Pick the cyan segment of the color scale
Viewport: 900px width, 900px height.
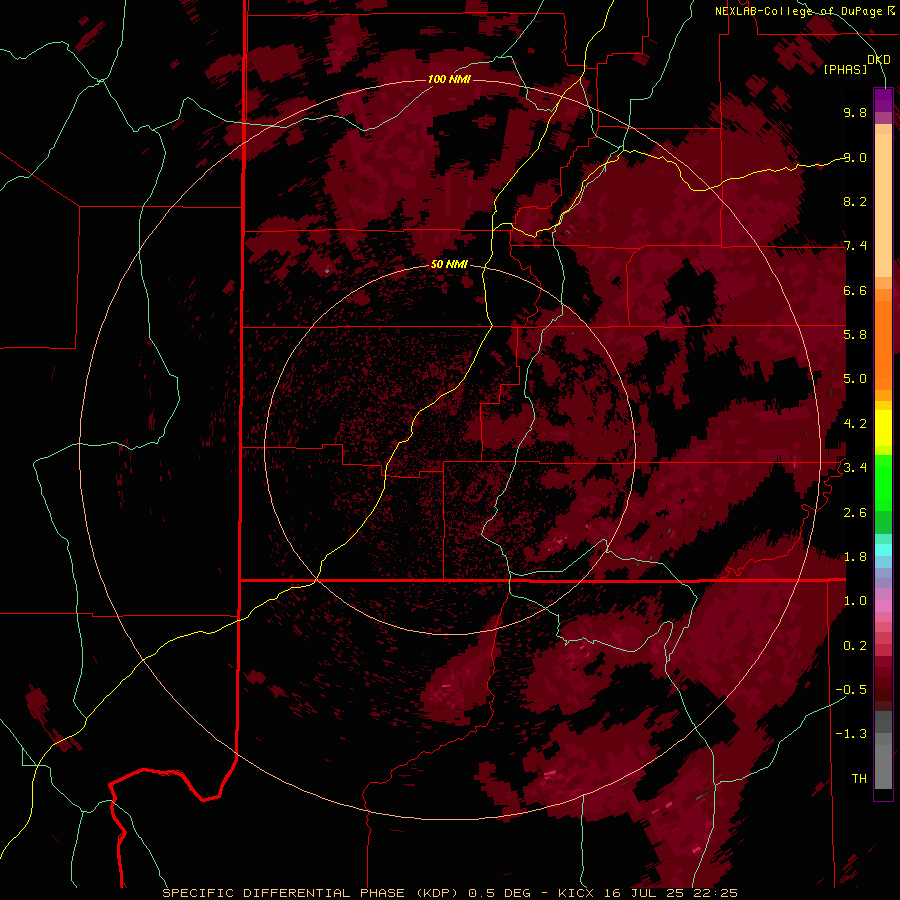click(x=883, y=550)
